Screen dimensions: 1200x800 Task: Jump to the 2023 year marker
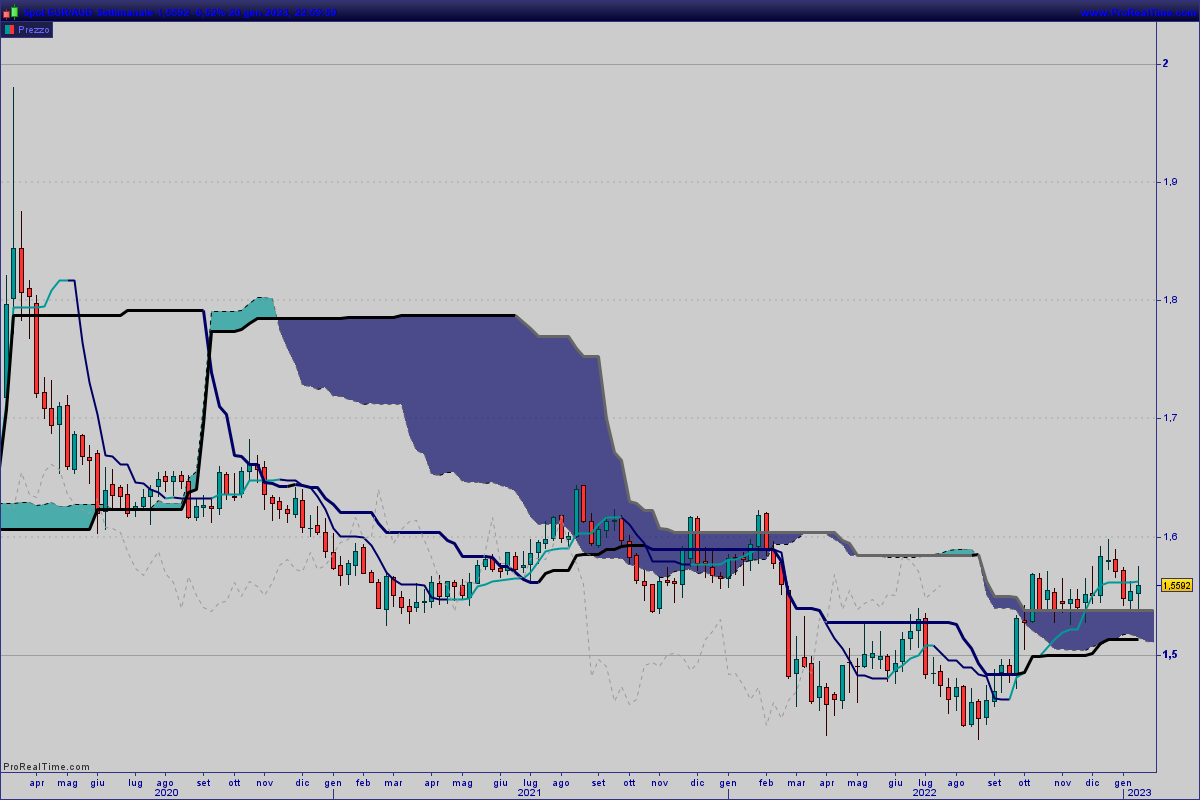tap(1140, 792)
